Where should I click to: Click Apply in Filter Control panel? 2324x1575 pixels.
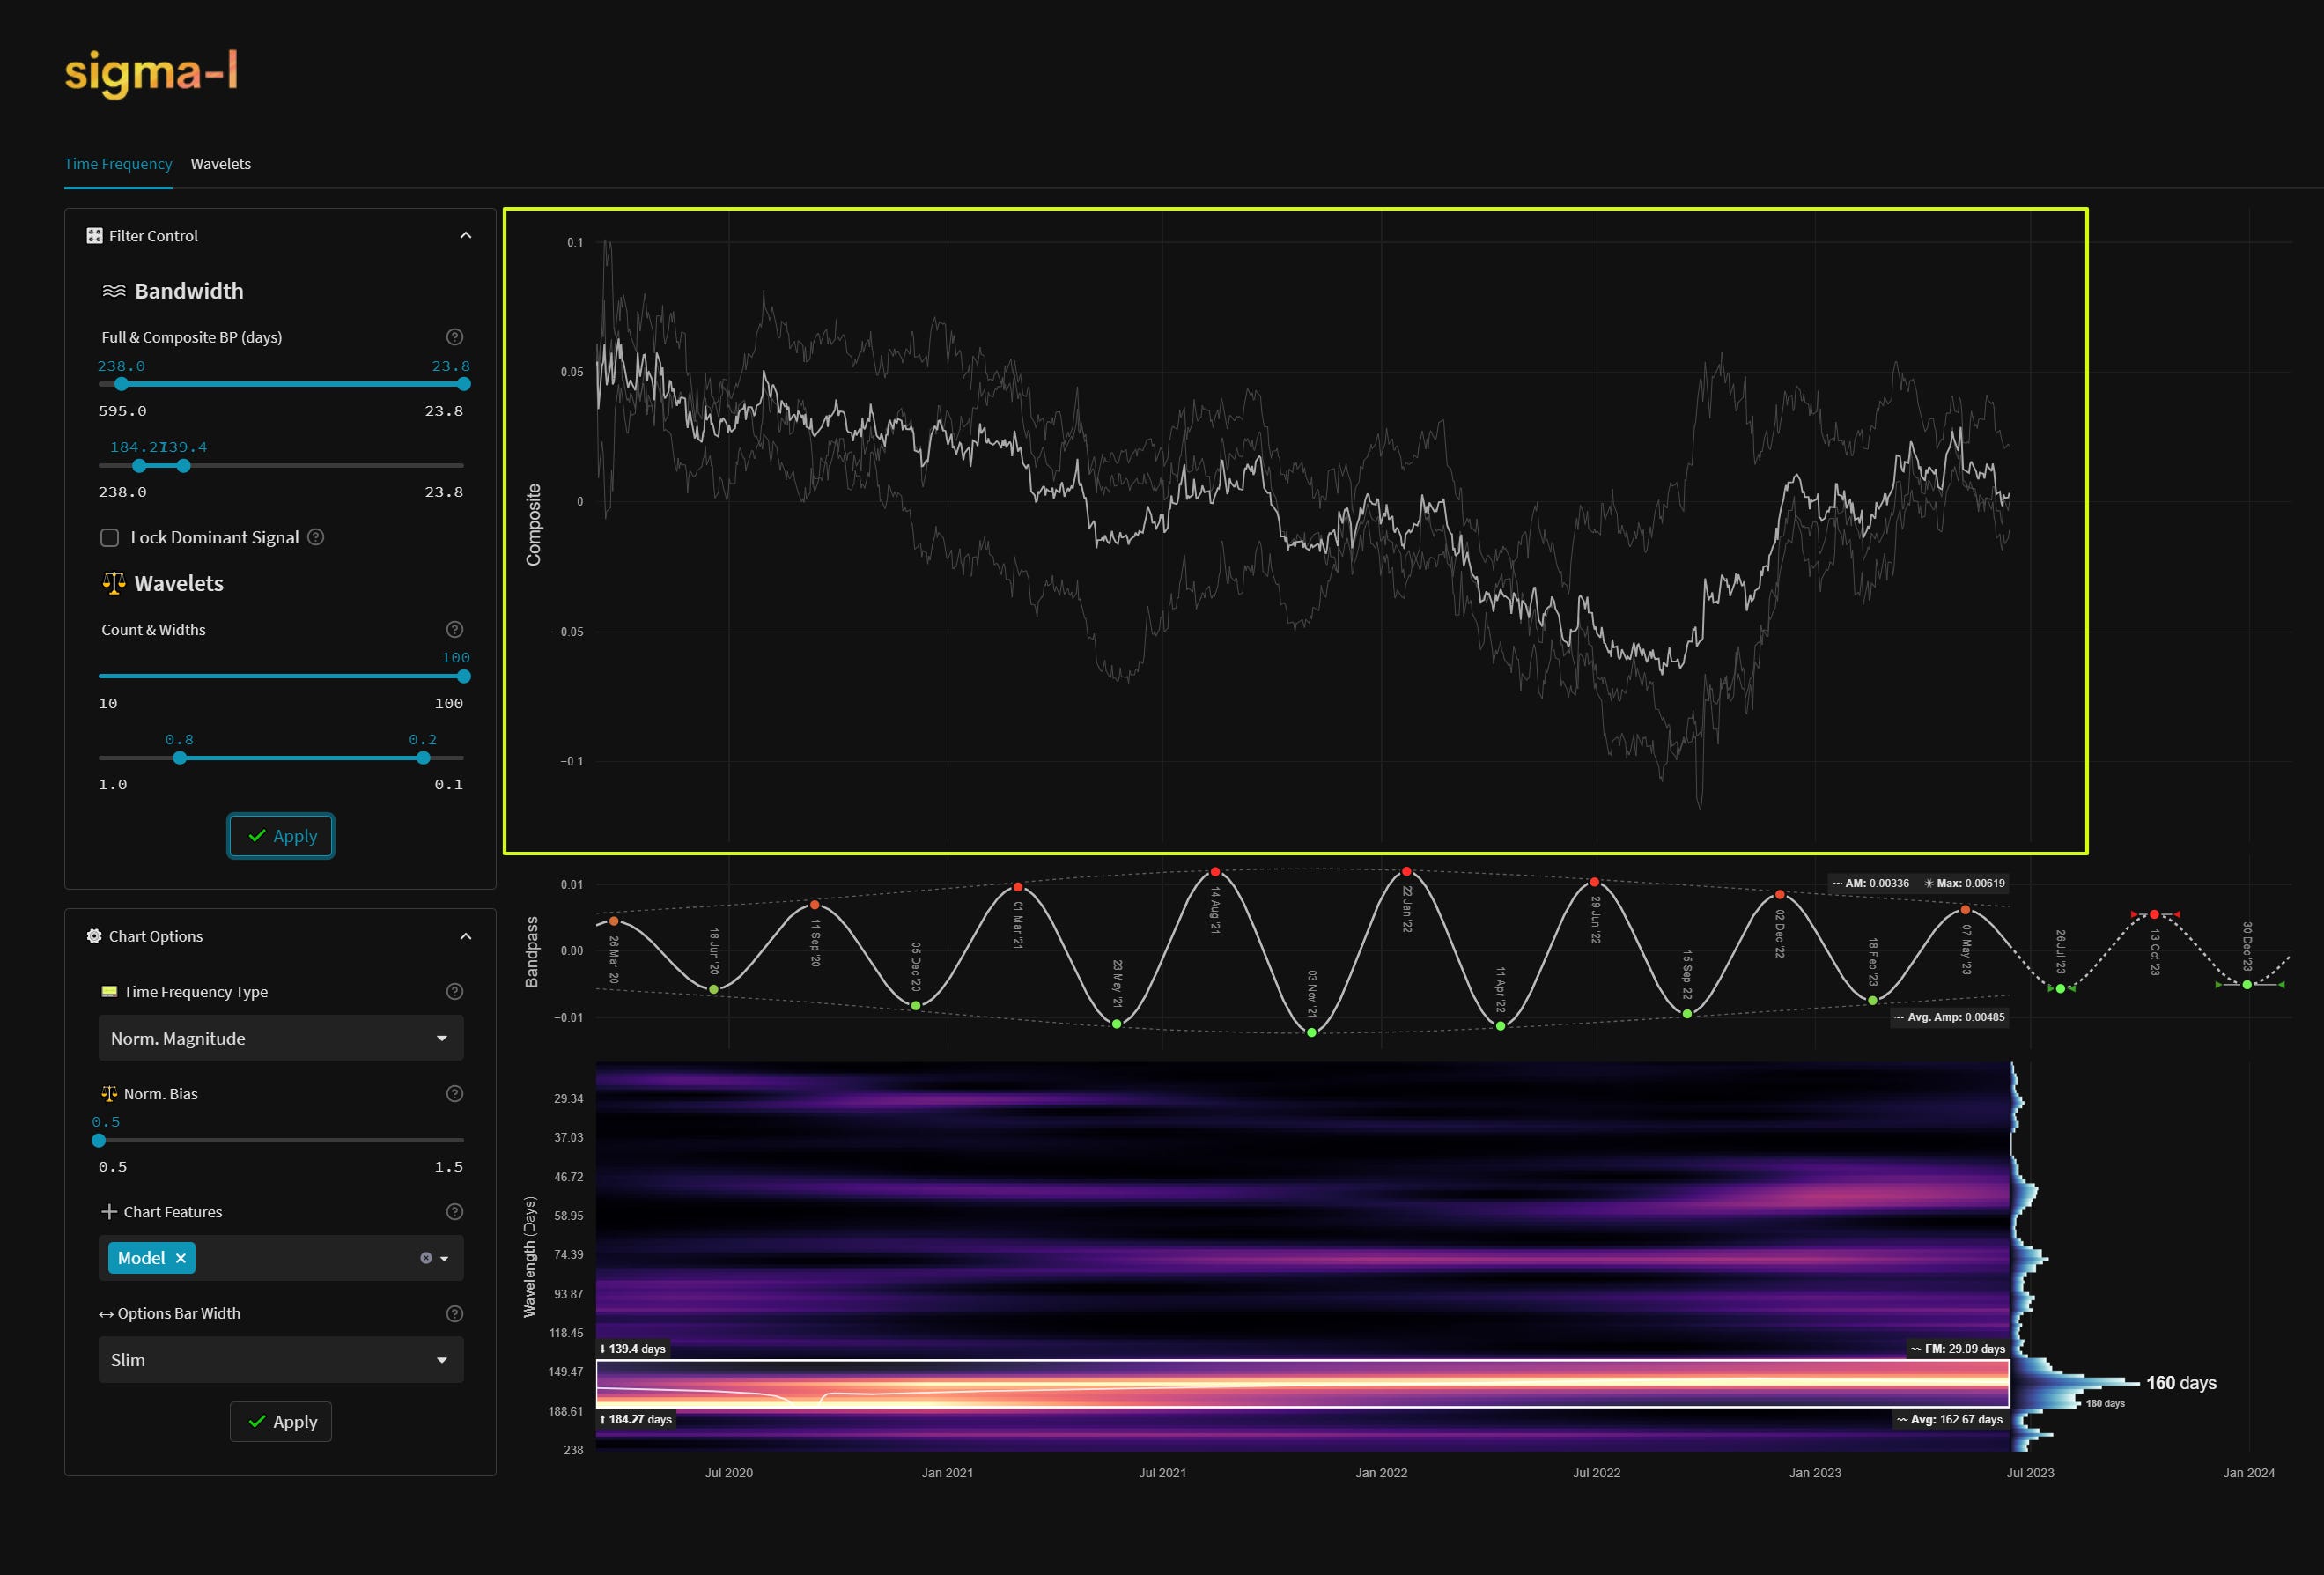[x=280, y=836]
